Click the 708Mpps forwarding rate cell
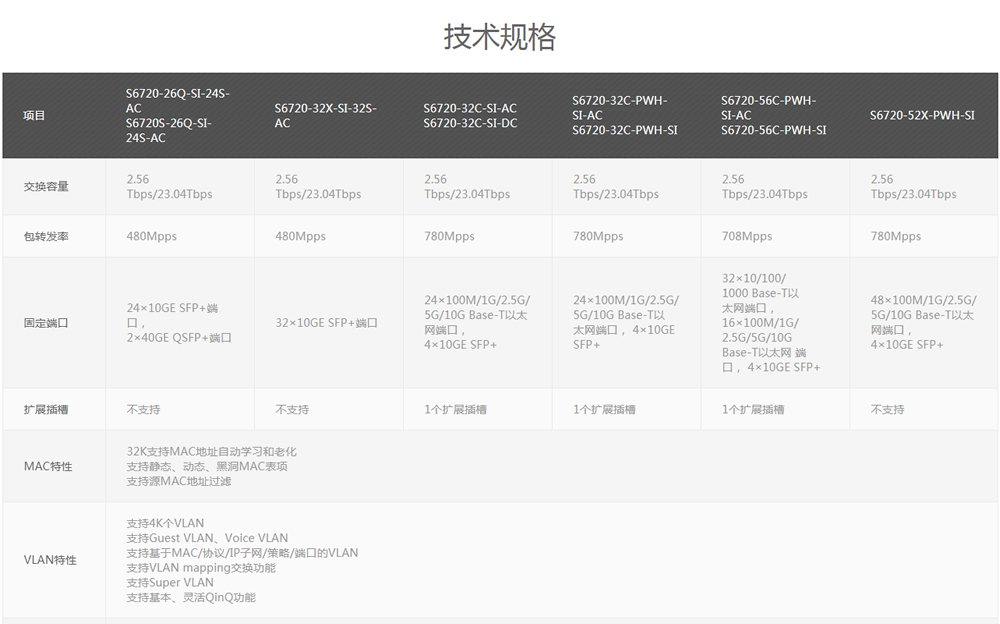Image resolution: width=1000 pixels, height=624 pixels. [x=745, y=236]
